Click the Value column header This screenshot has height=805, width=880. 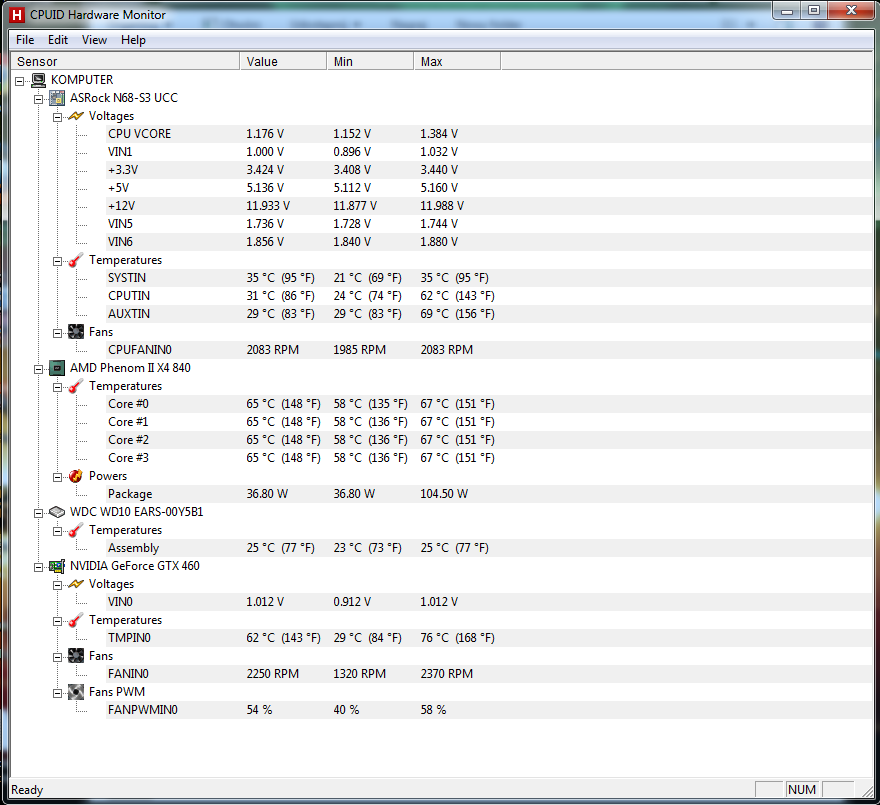[283, 61]
